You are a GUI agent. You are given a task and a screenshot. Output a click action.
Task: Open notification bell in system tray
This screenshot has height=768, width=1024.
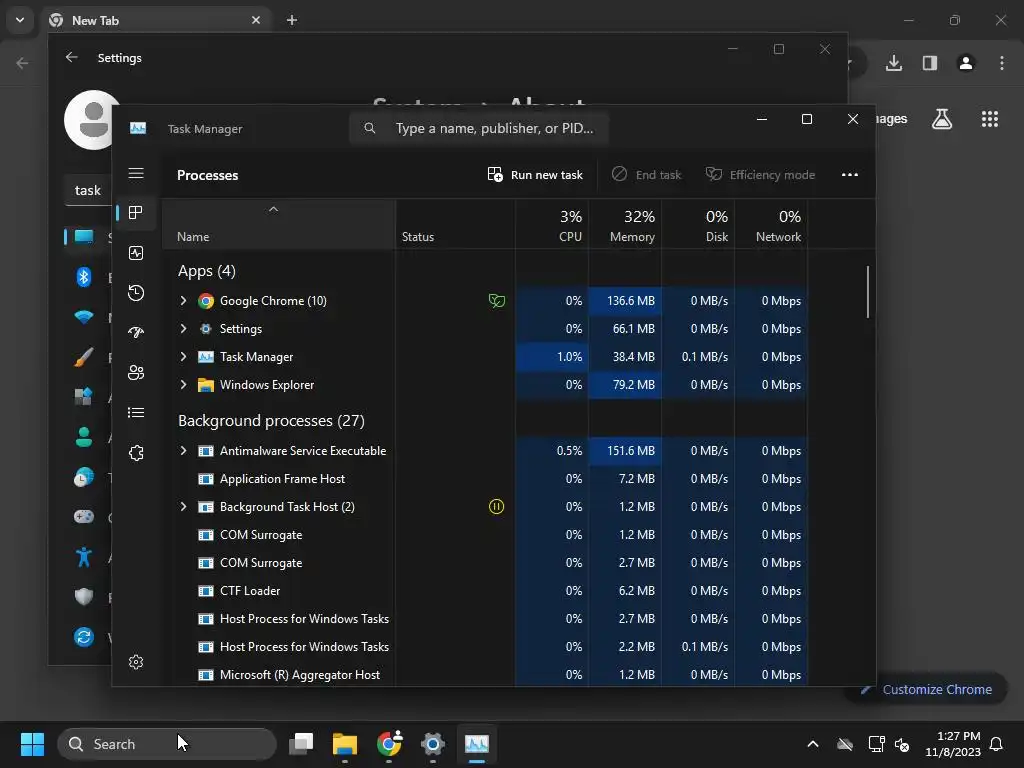pyautogui.click(x=996, y=744)
